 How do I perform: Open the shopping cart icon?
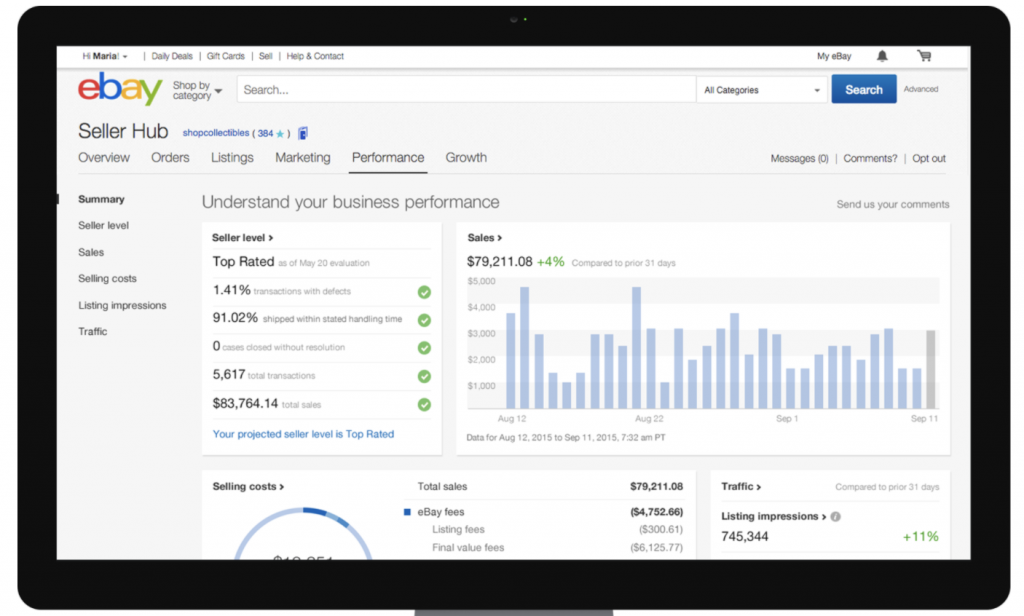(x=924, y=56)
